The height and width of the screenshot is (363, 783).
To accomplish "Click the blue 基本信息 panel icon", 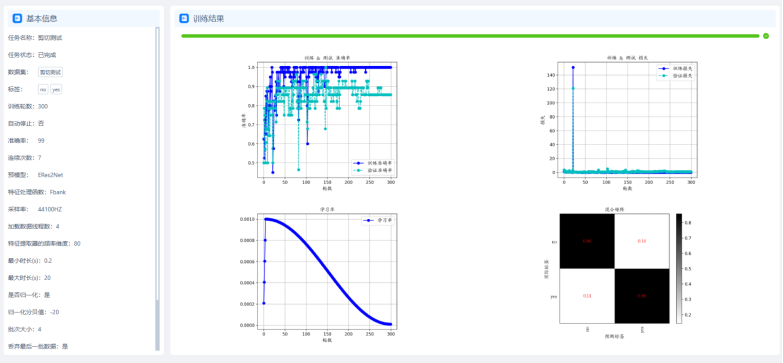I will point(17,18).
